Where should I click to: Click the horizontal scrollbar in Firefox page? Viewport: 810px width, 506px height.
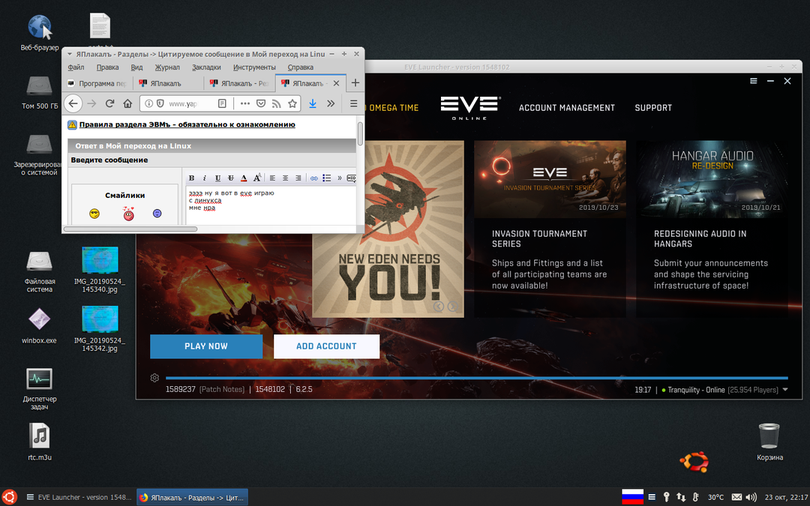point(130,229)
